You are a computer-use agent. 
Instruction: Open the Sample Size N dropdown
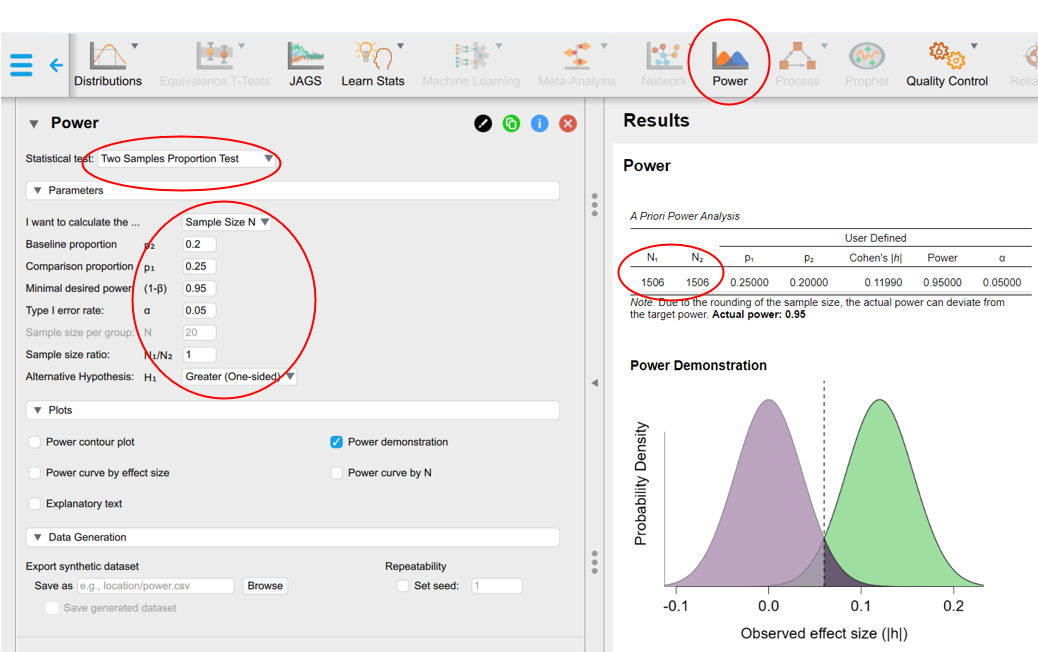tap(226, 222)
